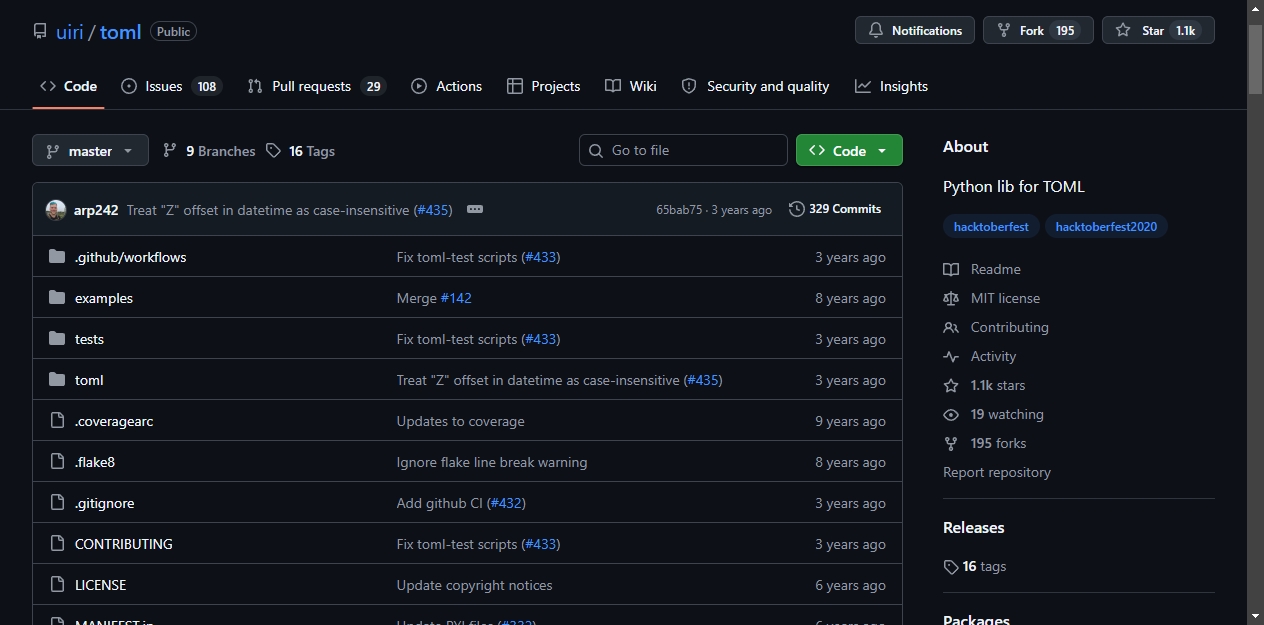Open #433 link in tests row
This screenshot has height=625, width=1264.
coord(541,339)
